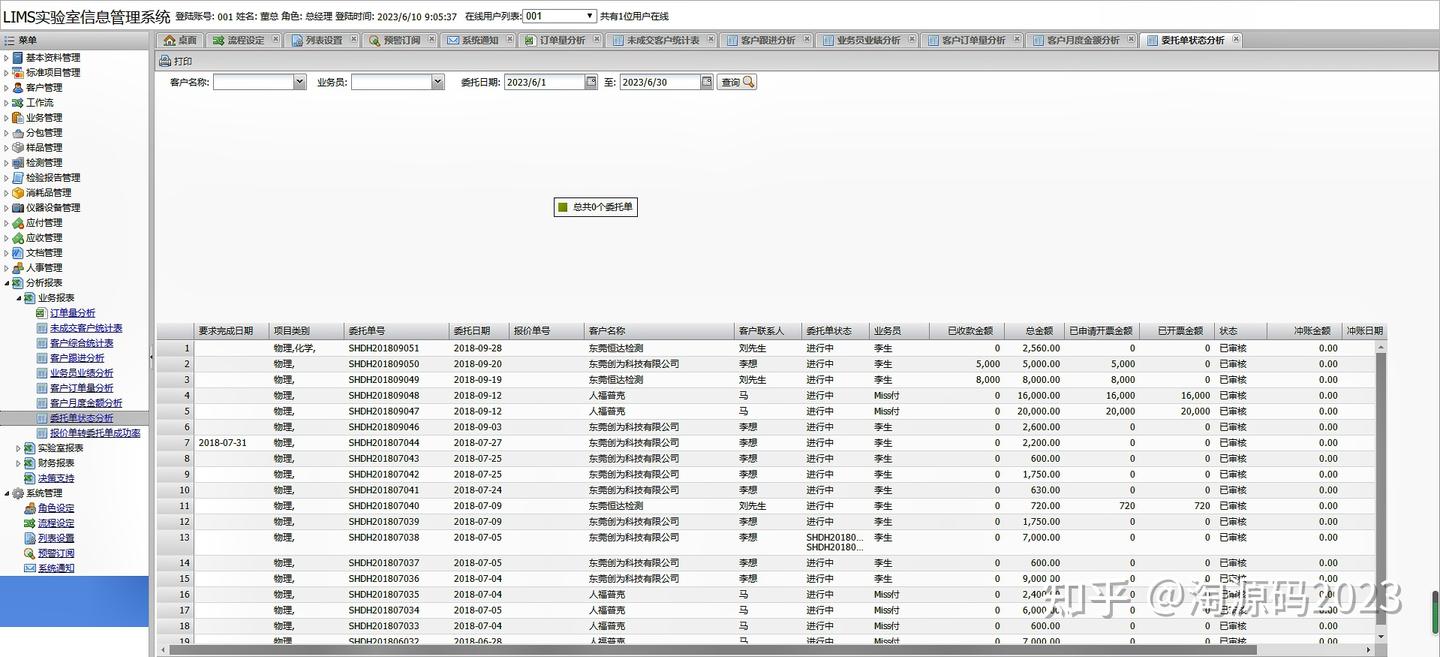
Task: Click the 检测管理 icon
Action: (x=18, y=163)
